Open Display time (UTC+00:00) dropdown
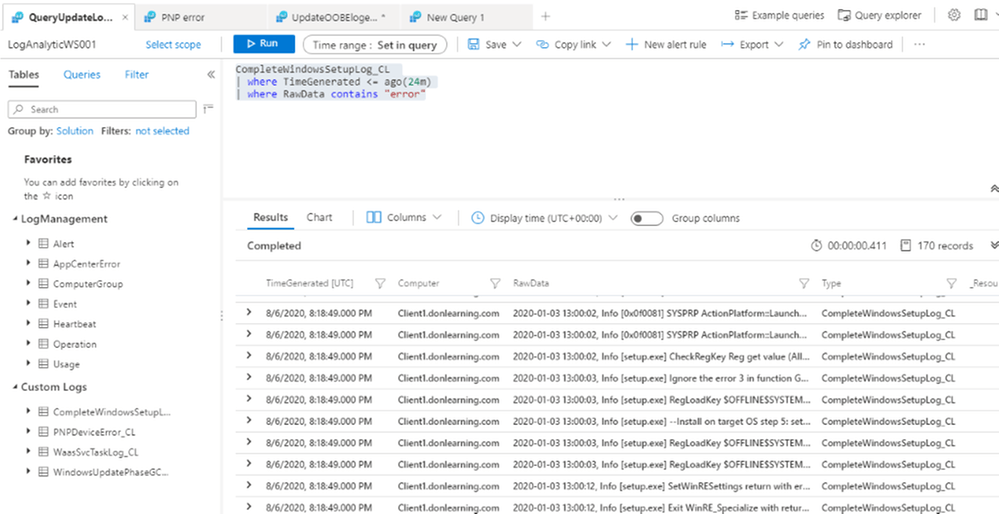 point(544,218)
